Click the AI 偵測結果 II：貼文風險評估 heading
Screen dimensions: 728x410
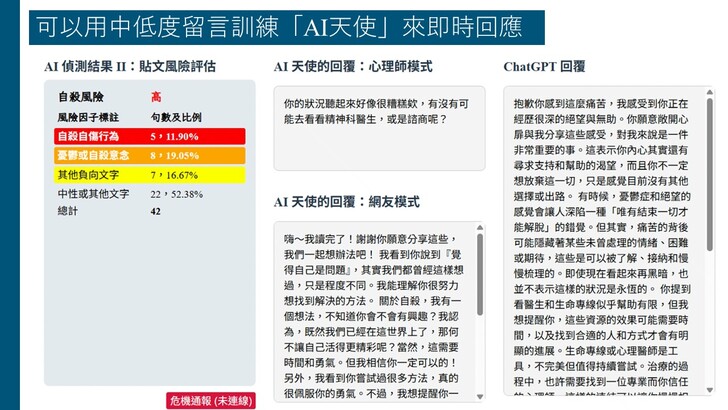tap(130, 67)
